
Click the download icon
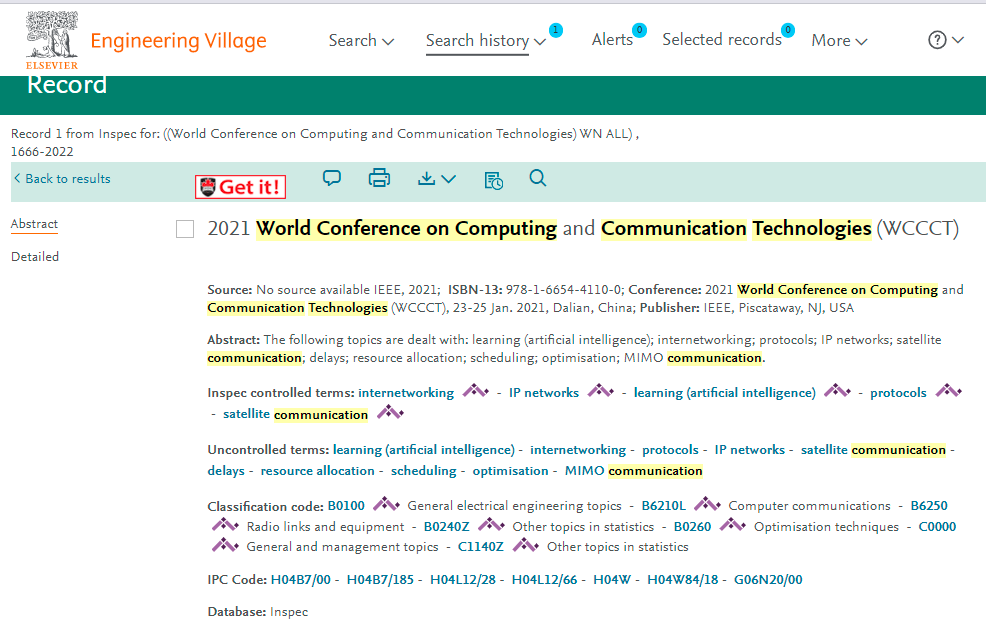426,179
